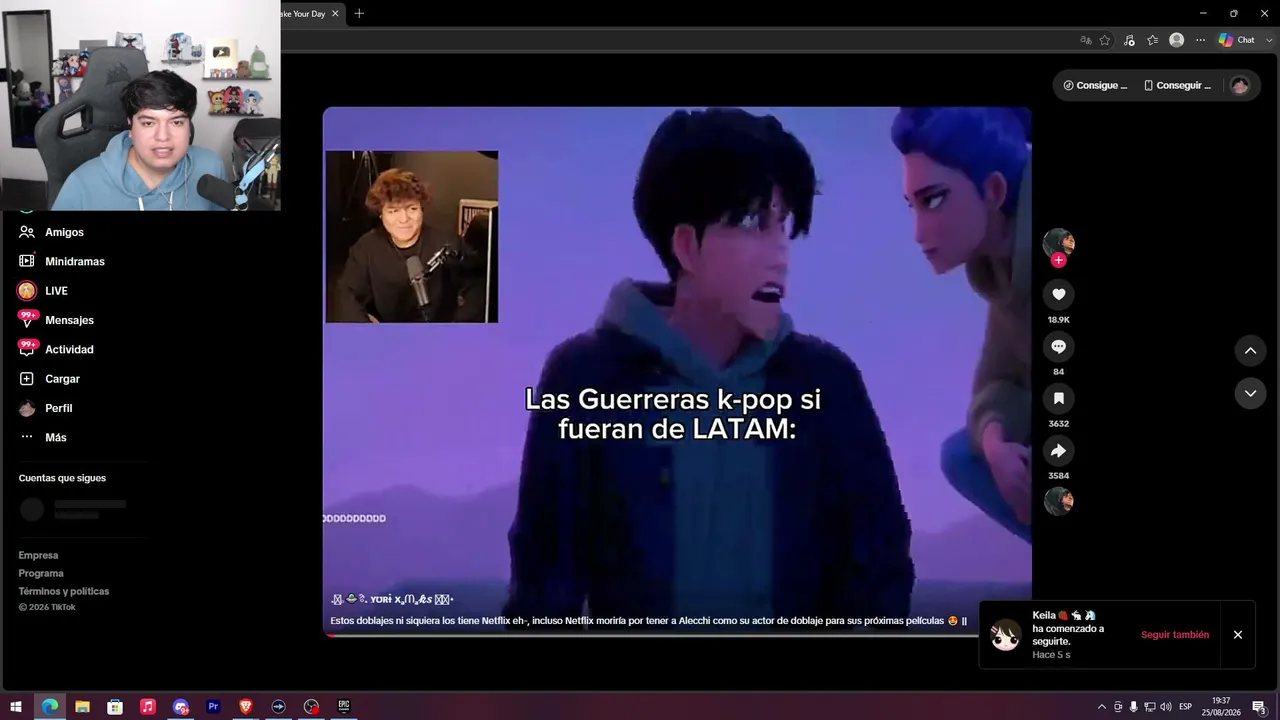
Task: Open a new browser tab
Action: pos(359,13)
